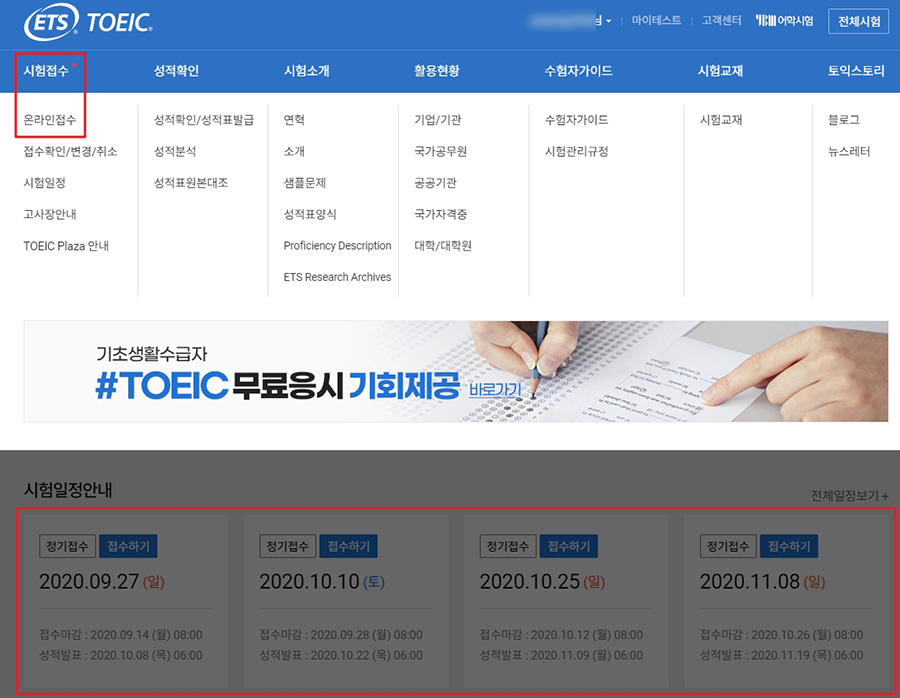
Task: Choose 기업/기관 submenu item
Action: [x=437, y=119]
